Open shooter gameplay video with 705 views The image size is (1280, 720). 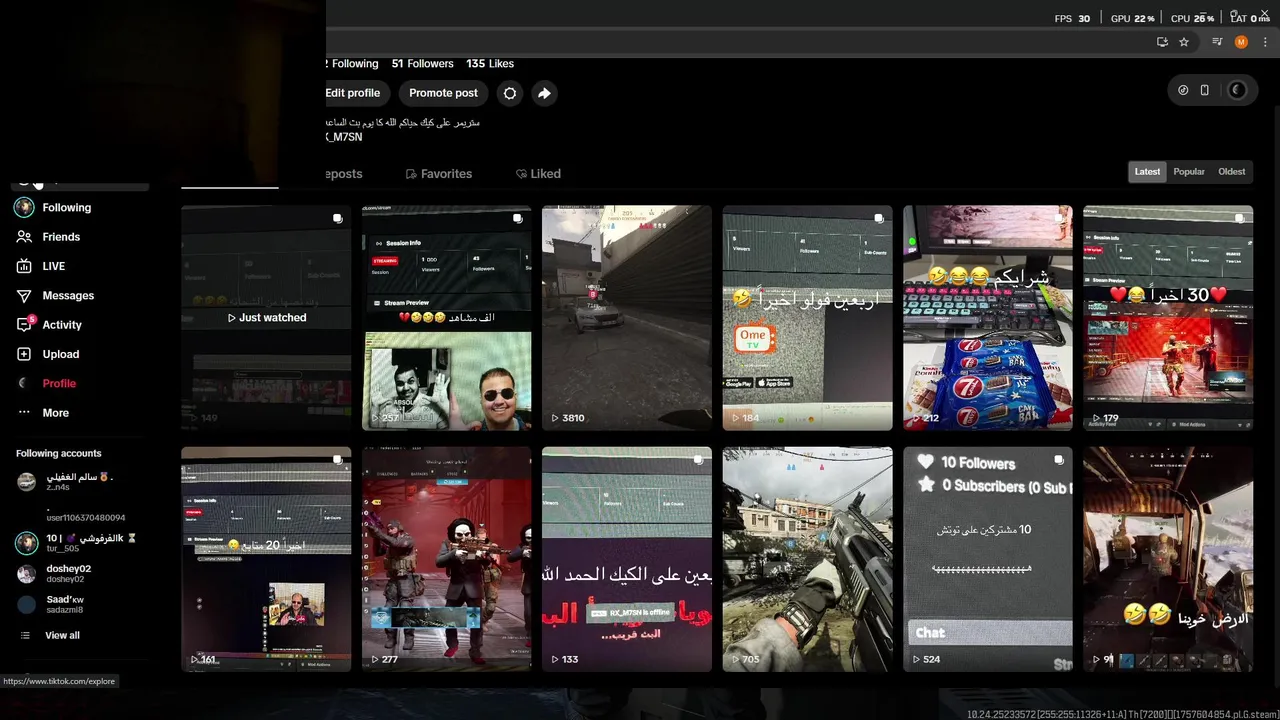(808, 559)
